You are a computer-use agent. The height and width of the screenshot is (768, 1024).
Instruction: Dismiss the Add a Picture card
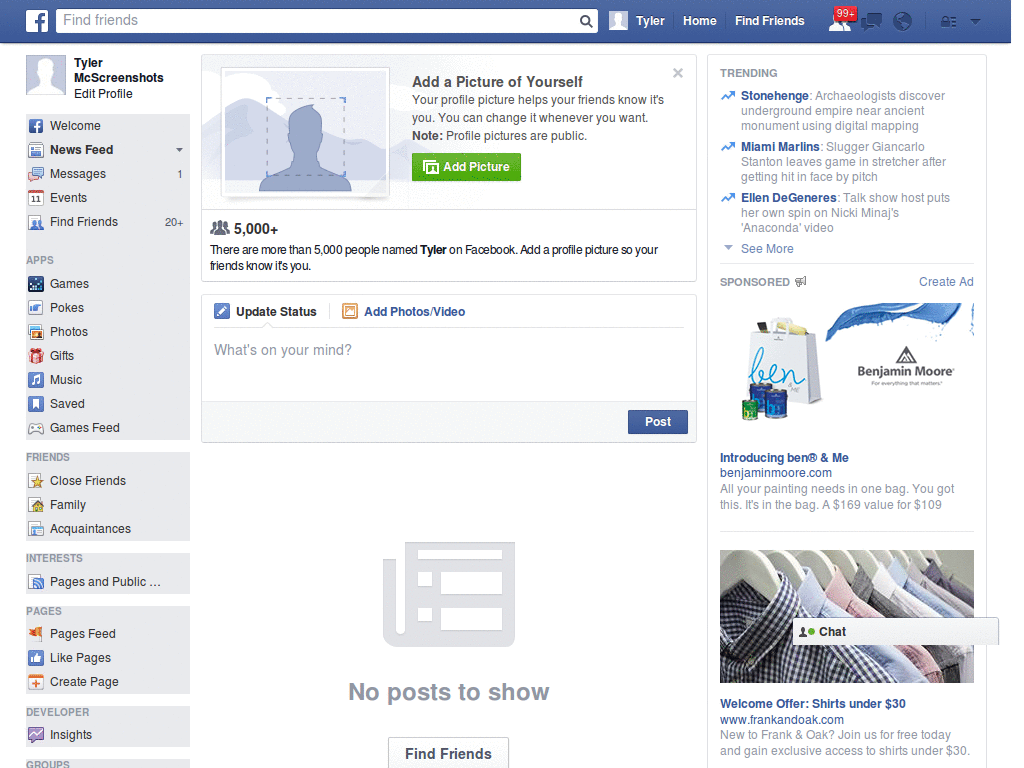[x=678, y=73]
